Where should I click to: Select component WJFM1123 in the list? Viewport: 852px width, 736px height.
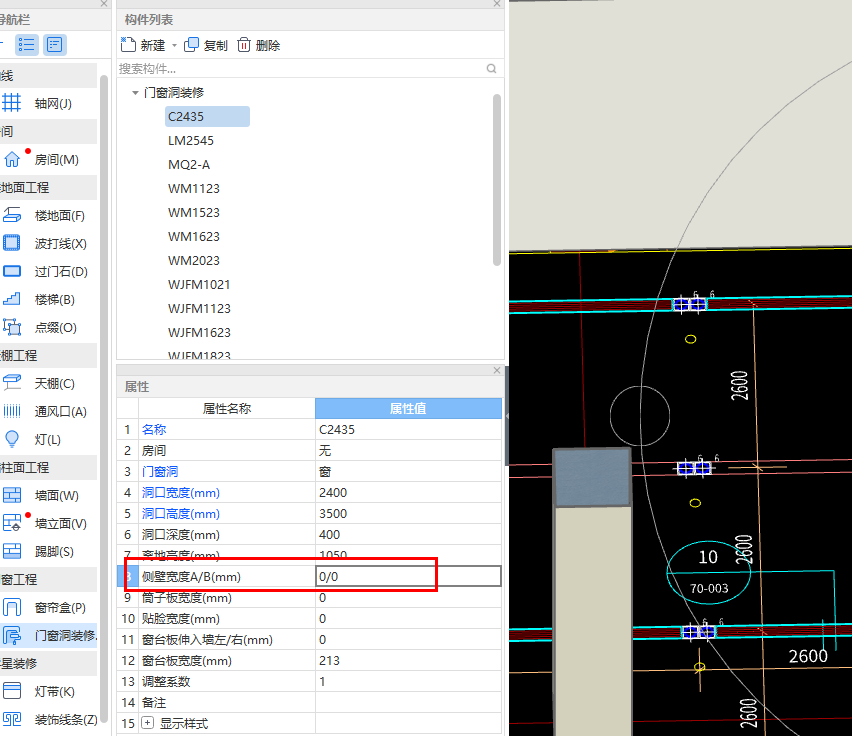click(x=199, y=308)
